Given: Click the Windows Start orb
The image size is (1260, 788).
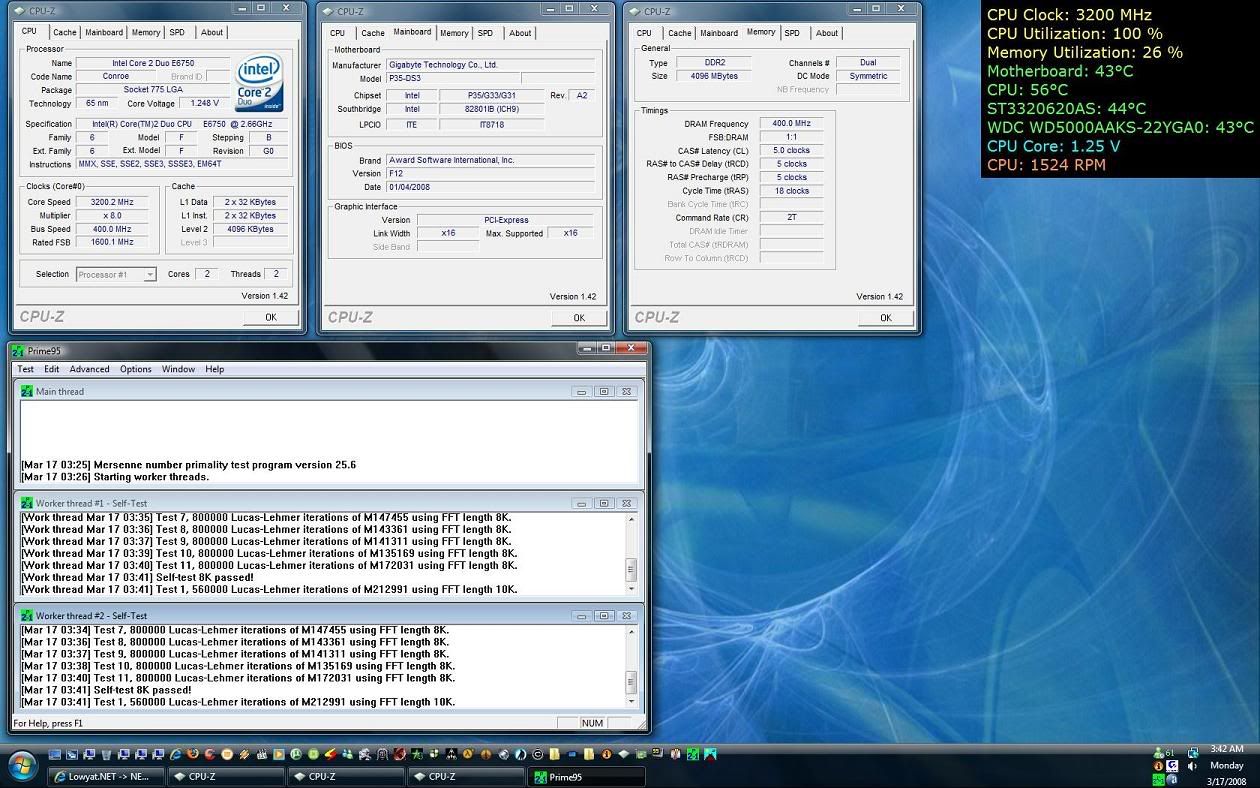Looking at the screenshot, I should tap(23, 768).
